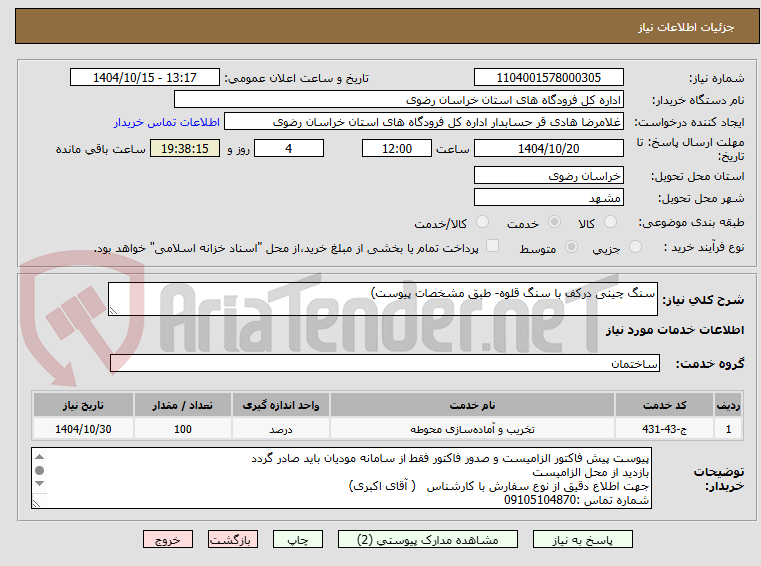
Task: Click scroll up arrow in buyer notes
Action: [40, 457]
